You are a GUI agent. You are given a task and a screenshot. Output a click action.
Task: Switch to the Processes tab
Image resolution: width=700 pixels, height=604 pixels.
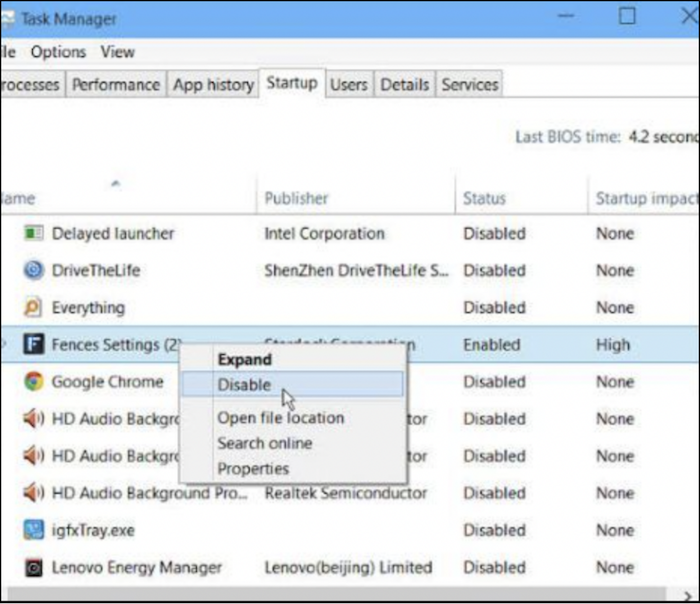coord(31,84)
